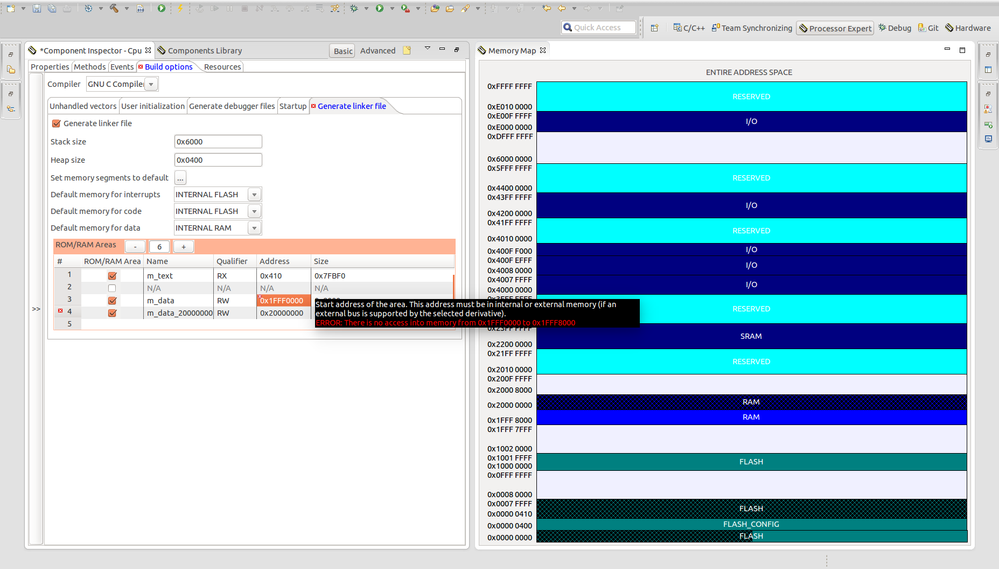This screenshot has width=999, height=569.
Task: Click the Open Task folder toolbar icon
Action: coord(450,8)
